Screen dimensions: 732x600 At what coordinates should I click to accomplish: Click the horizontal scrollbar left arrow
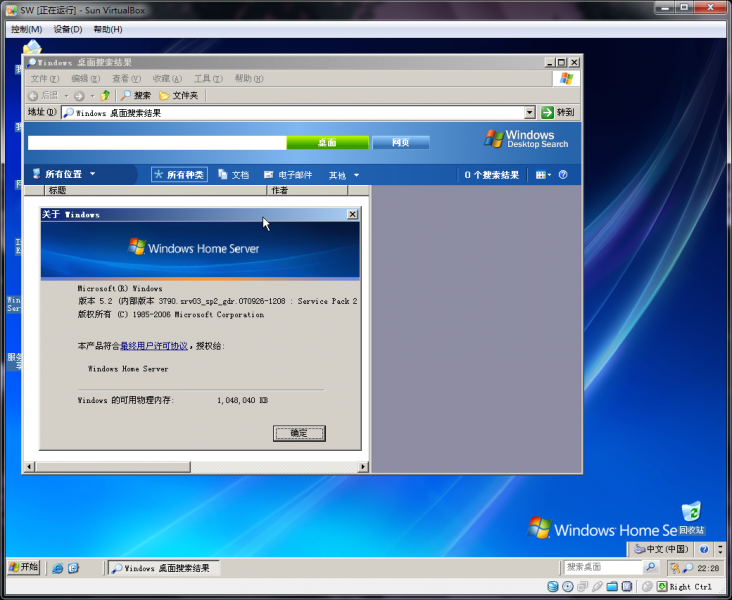tap(30, 466)
